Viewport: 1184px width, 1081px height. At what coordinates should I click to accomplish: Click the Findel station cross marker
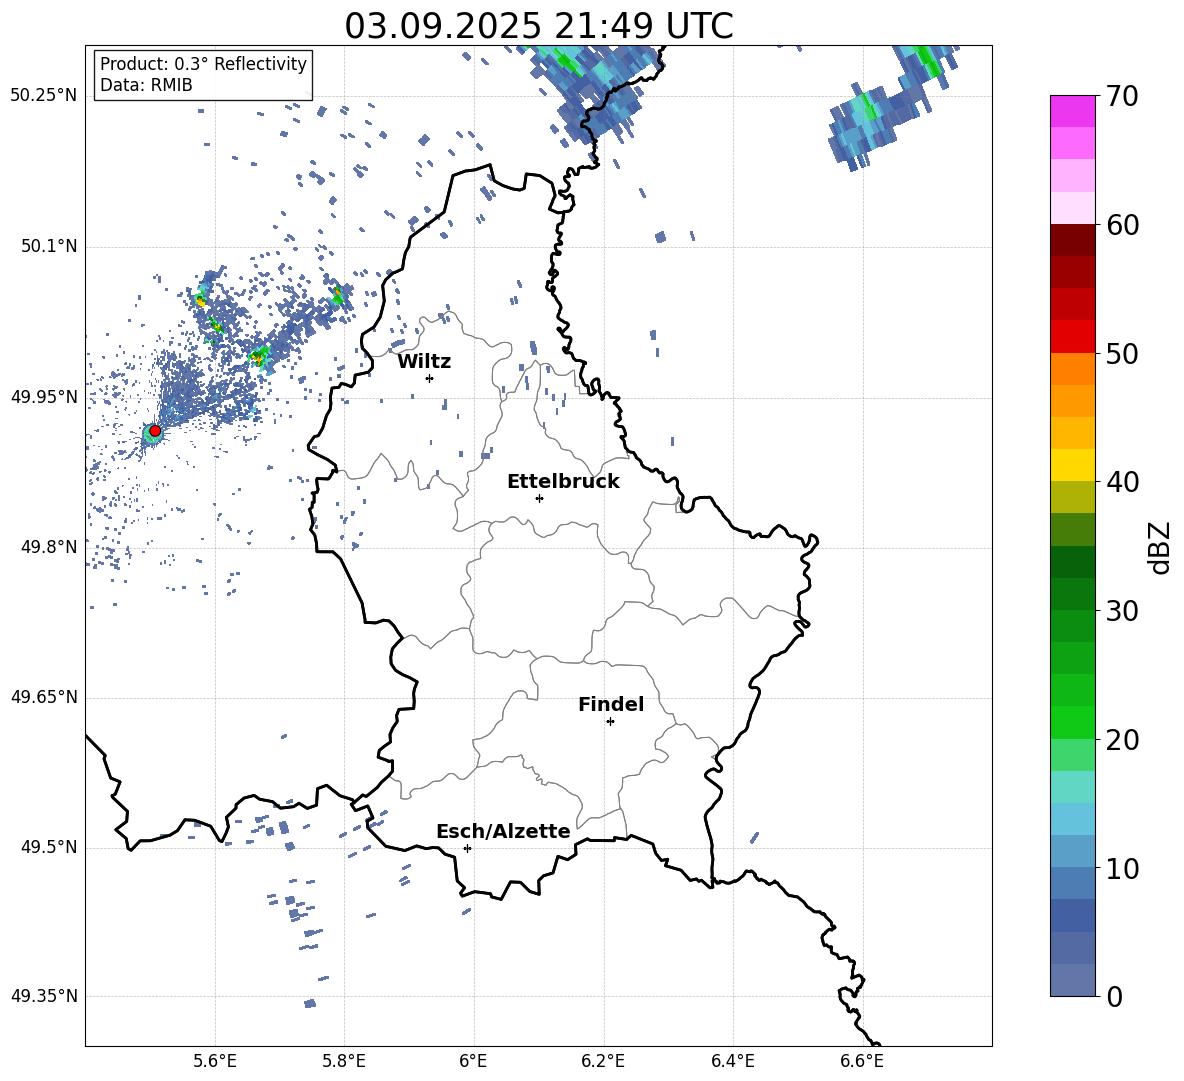[x=610, y=722]
